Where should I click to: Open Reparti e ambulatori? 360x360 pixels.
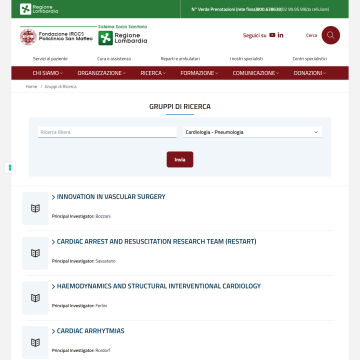180,59
